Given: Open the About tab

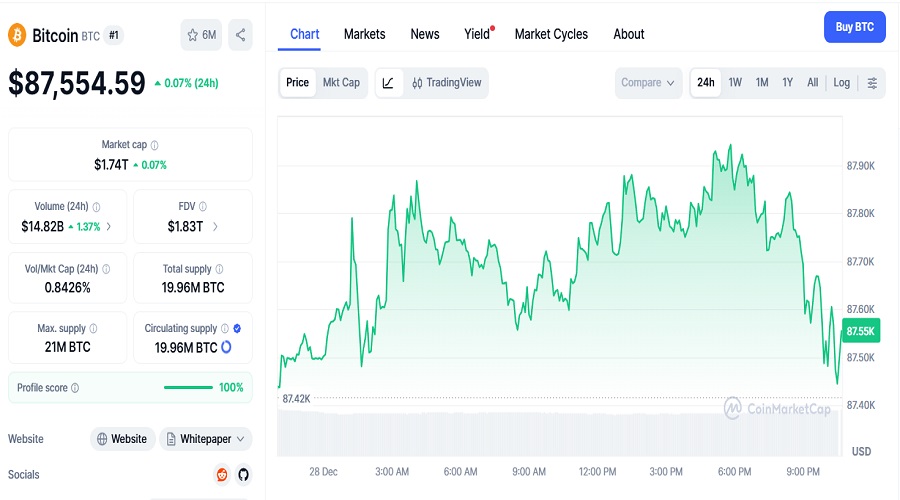Looking at the screenshot, I should 629,34.
